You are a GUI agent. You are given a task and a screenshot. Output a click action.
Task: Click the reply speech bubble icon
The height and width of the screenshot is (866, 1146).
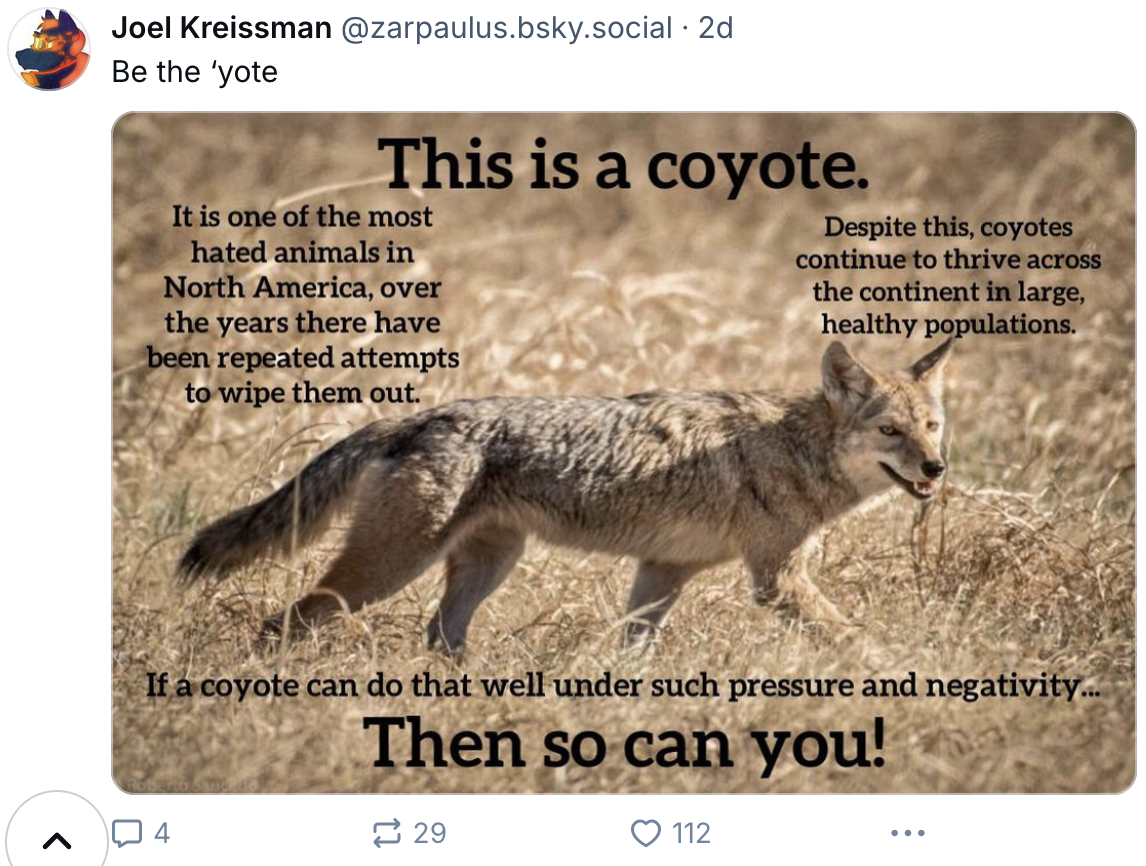click(127, 832)
